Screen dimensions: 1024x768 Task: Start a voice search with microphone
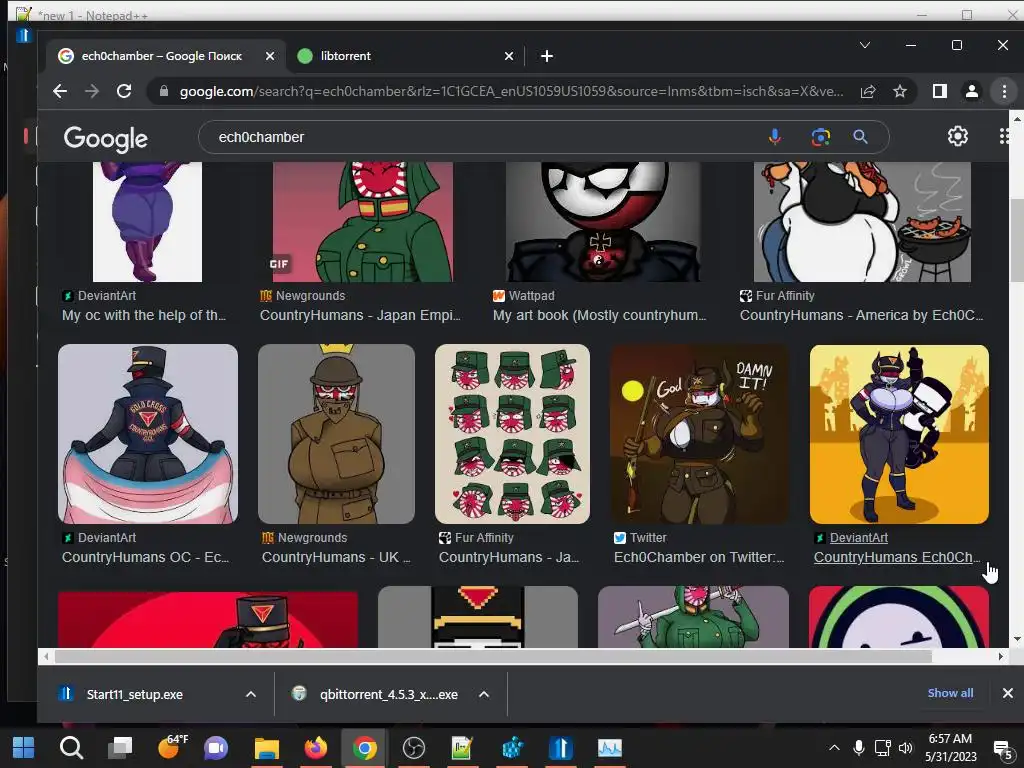[x=775, y=136]
